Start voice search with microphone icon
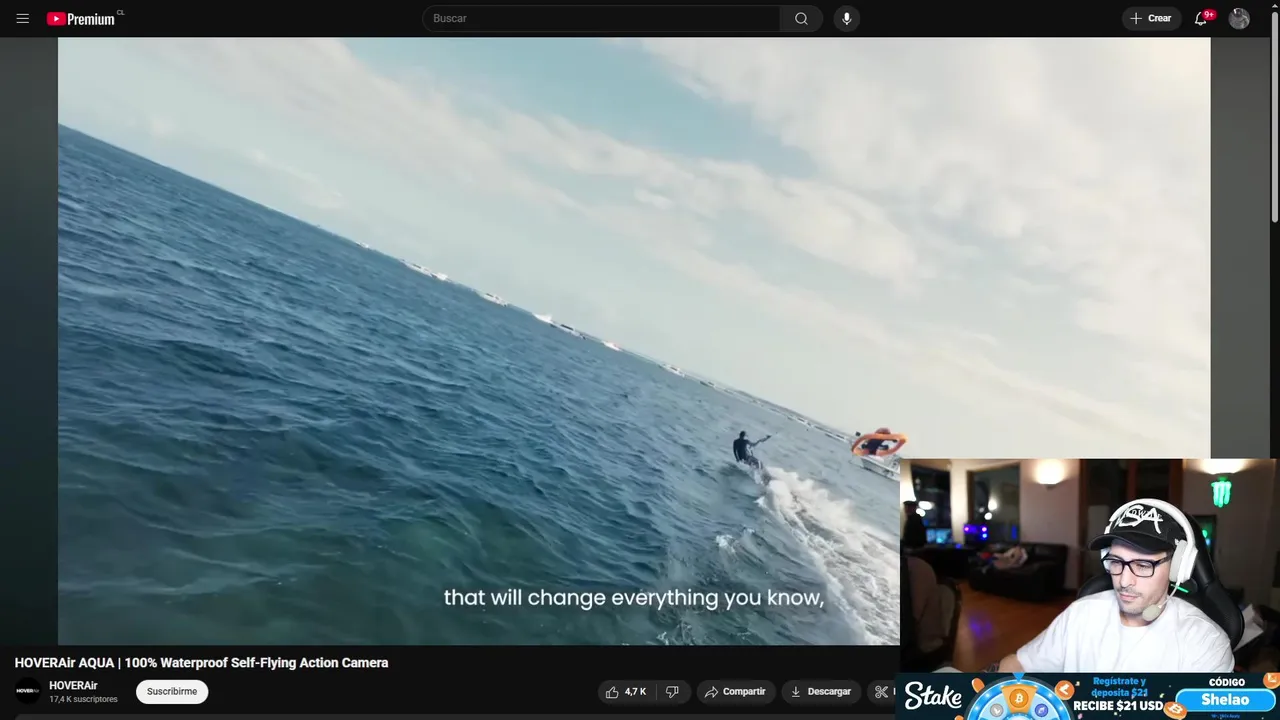 [847, 18]
